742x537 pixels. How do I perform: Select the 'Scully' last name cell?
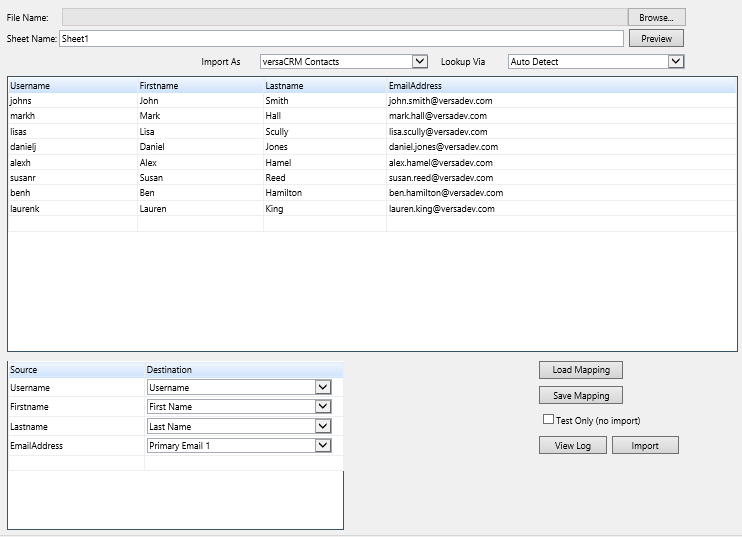point(325,132)
